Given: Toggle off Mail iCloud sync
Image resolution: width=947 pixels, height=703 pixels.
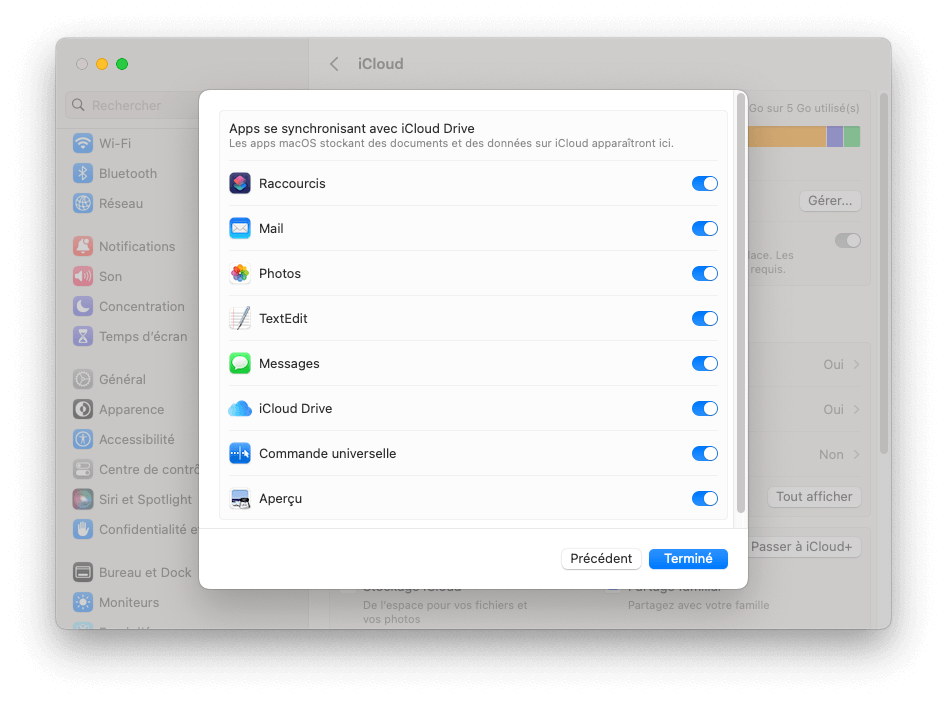Looking at the screenshot, I should [x=705, y=228].
